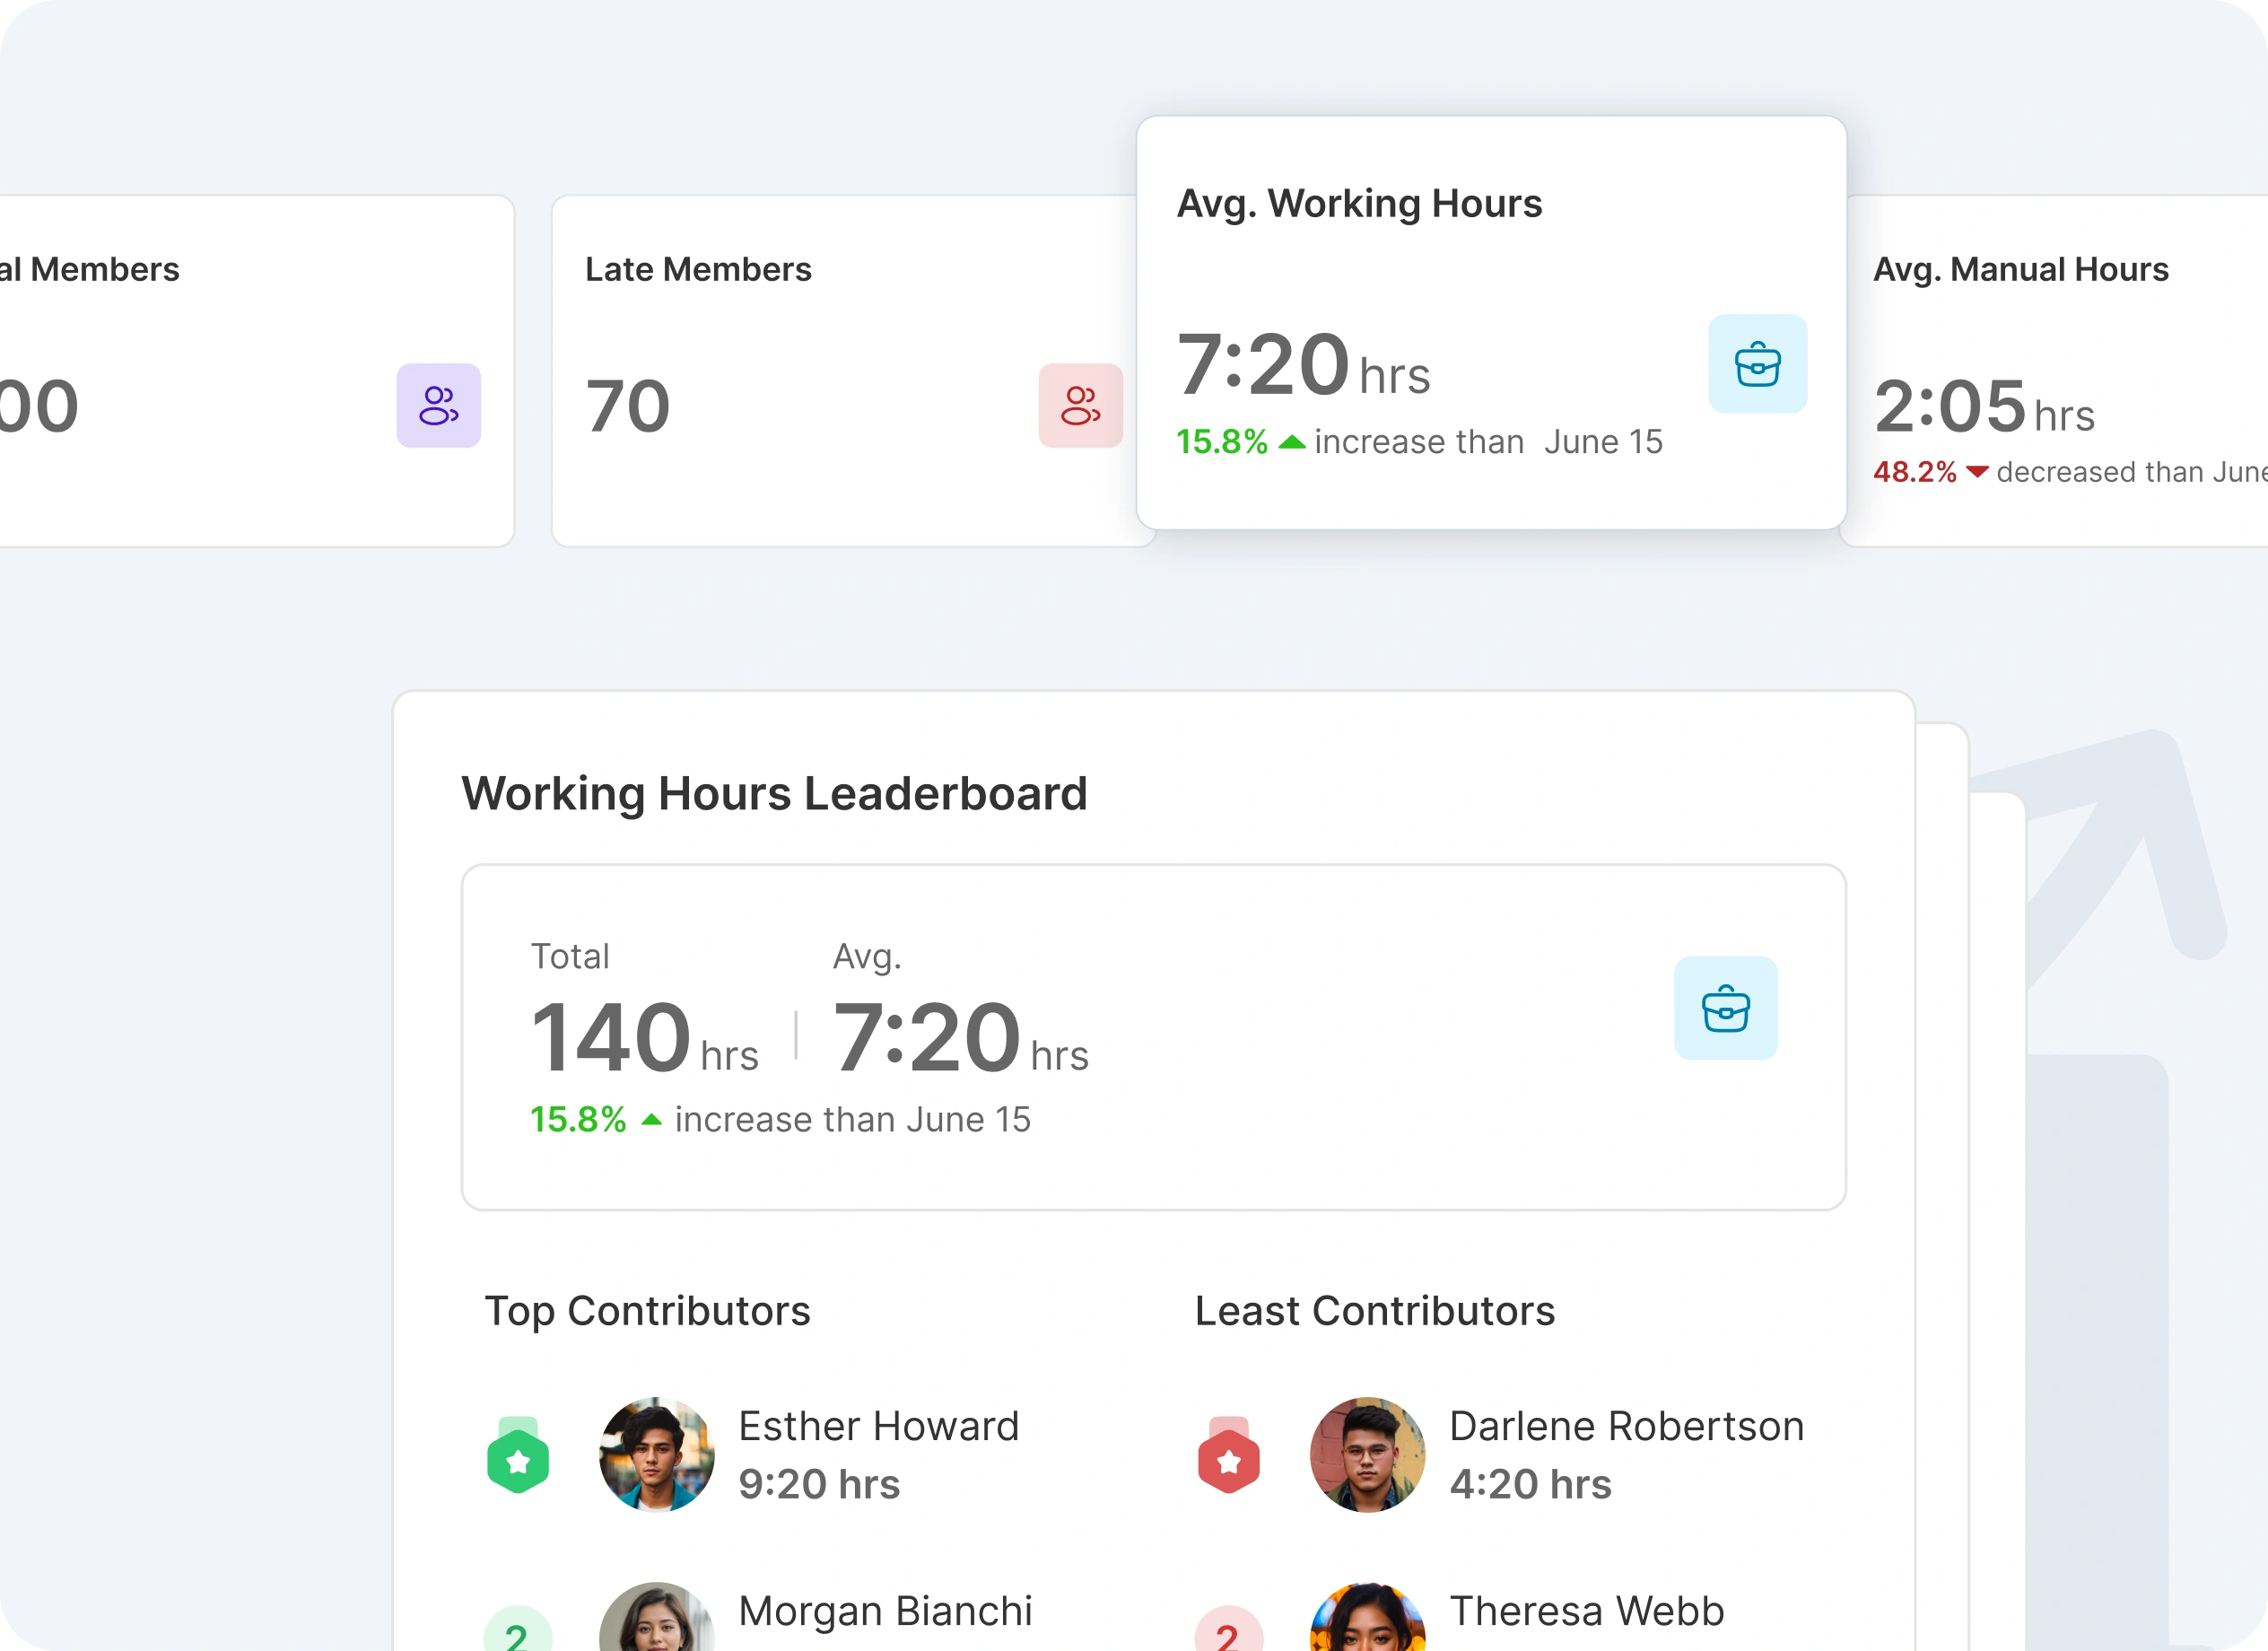Open Esther Howard's profile avatar

click(x=656, y=1456)
